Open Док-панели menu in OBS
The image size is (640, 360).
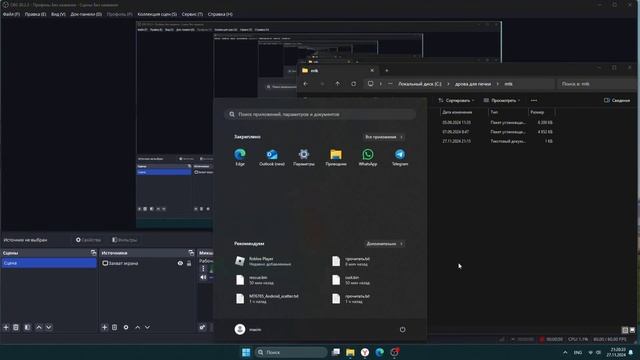(x=86, y=14)
